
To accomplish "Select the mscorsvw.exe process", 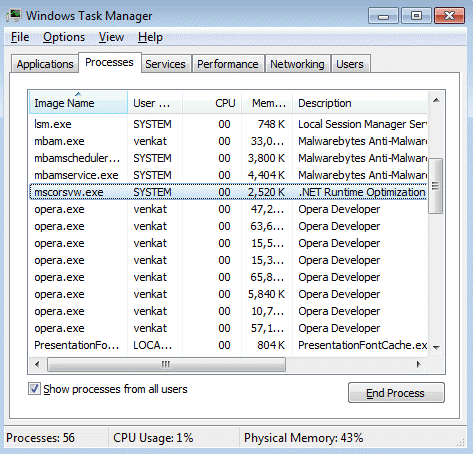I will [228, 192].
